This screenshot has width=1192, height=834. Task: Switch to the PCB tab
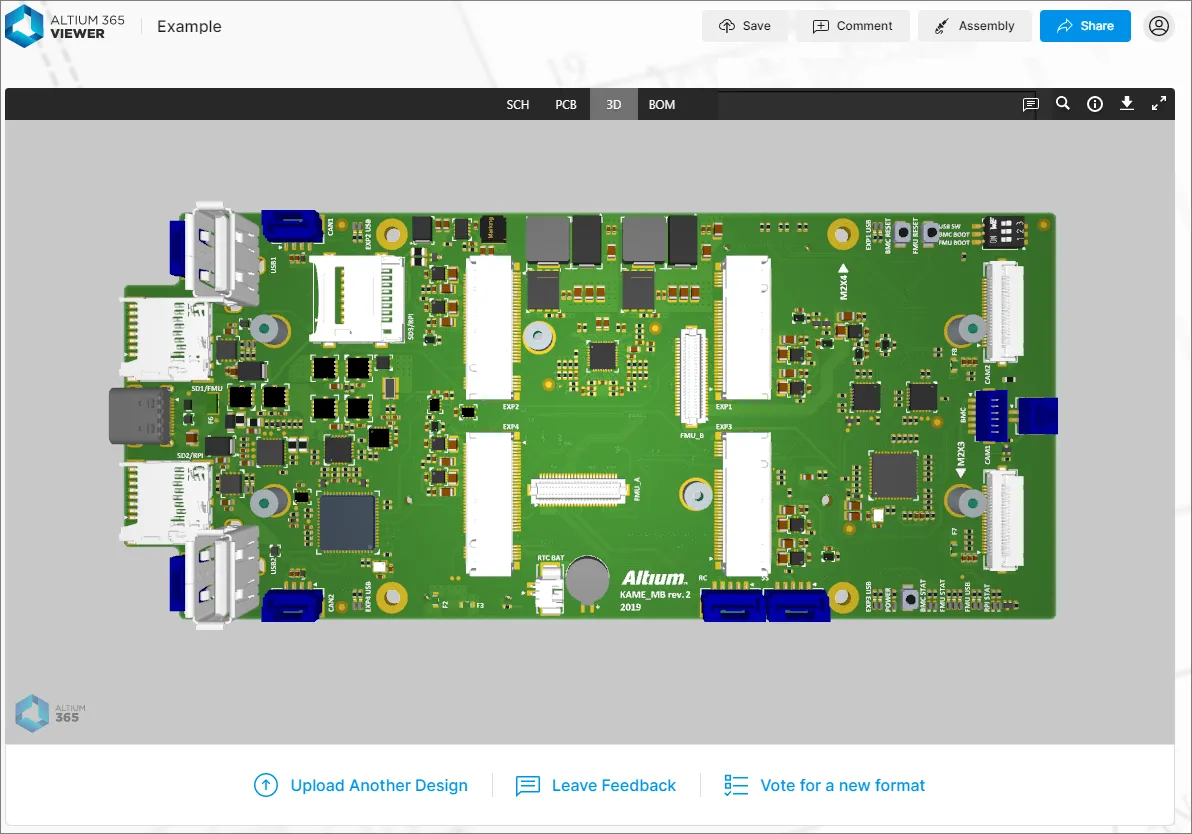(x=566, y=104)
